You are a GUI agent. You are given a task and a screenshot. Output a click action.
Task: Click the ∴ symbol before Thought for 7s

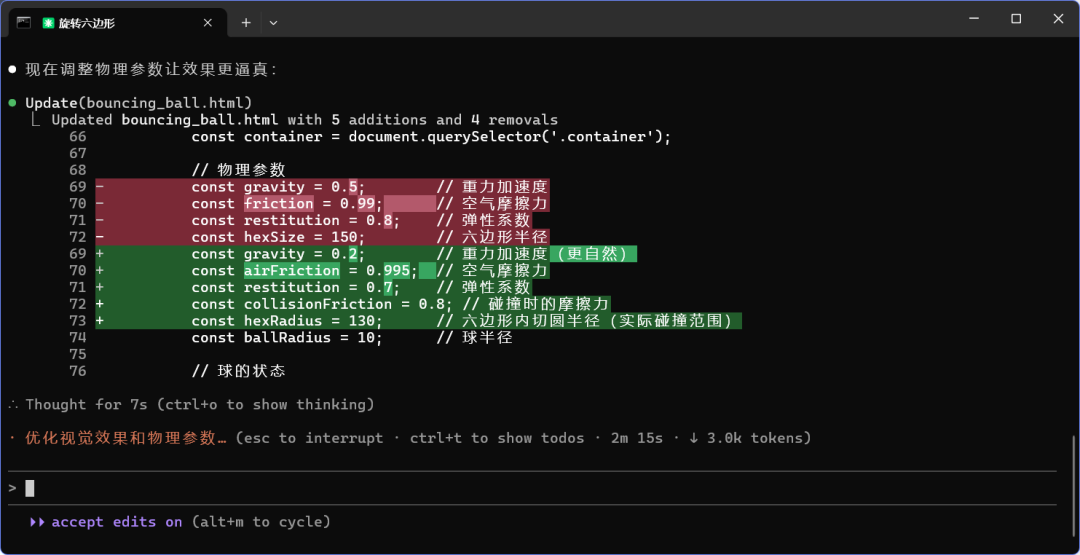click(12, 405)
